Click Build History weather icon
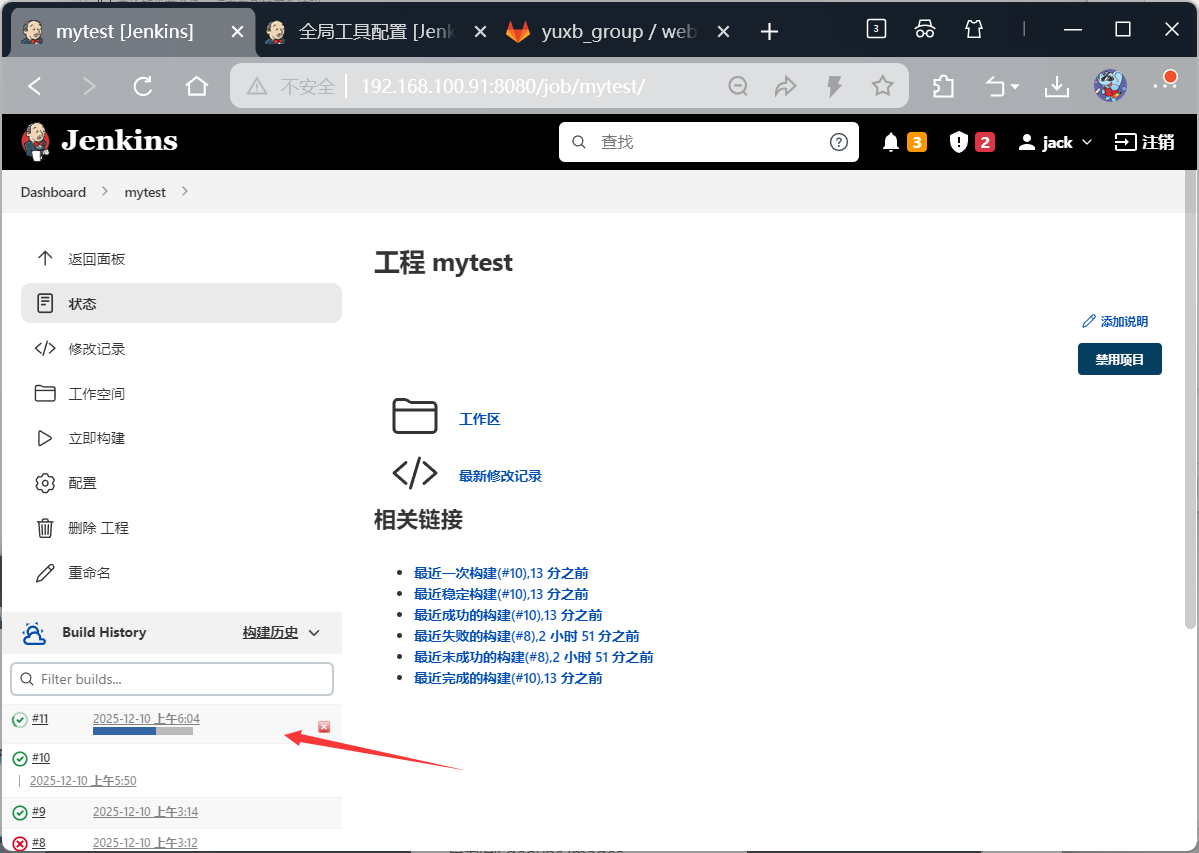1199x853 pixels. click(34, 633)
